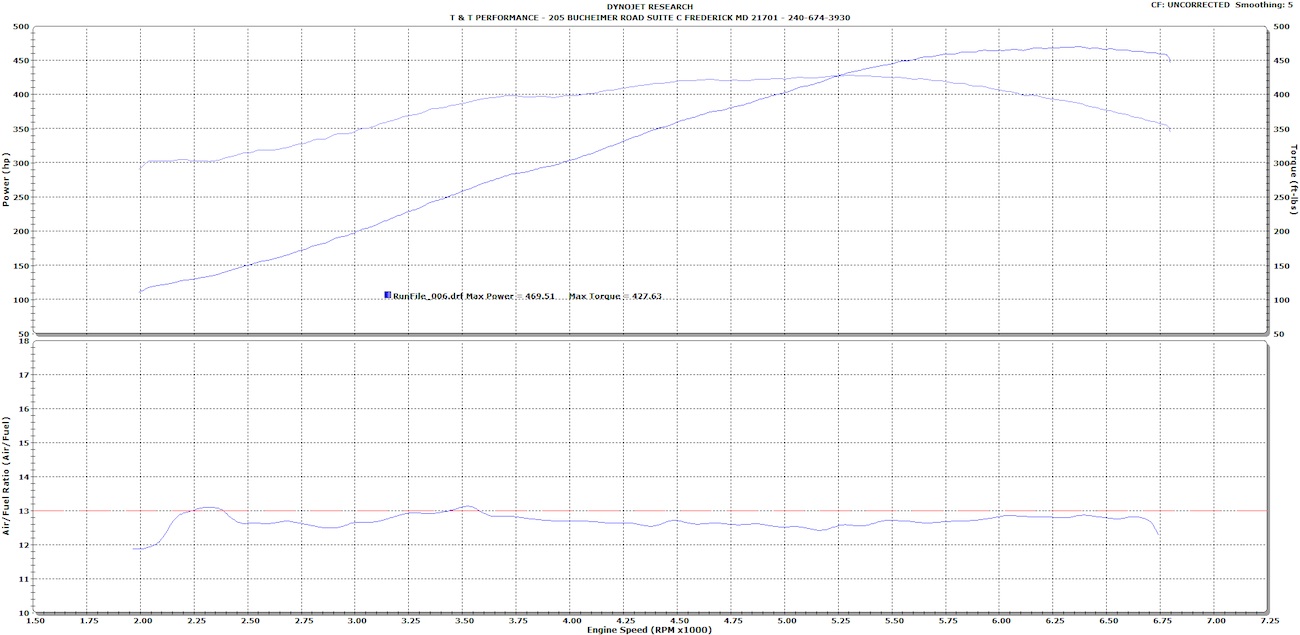The image size is (1300, 635).
Task: Click the DYNOJET RESEARCH title text
Action: pyautogui.click(x=649, y=7)
